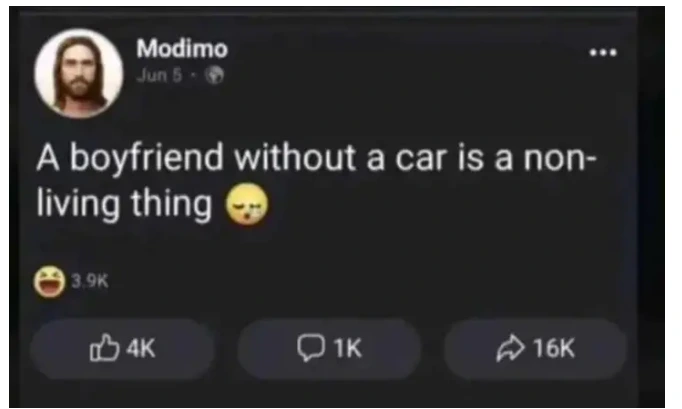Image resolution: width=682 pixels, height=409 pixels.
Task: Click the 4K likes count
Action: click(140, 348)
